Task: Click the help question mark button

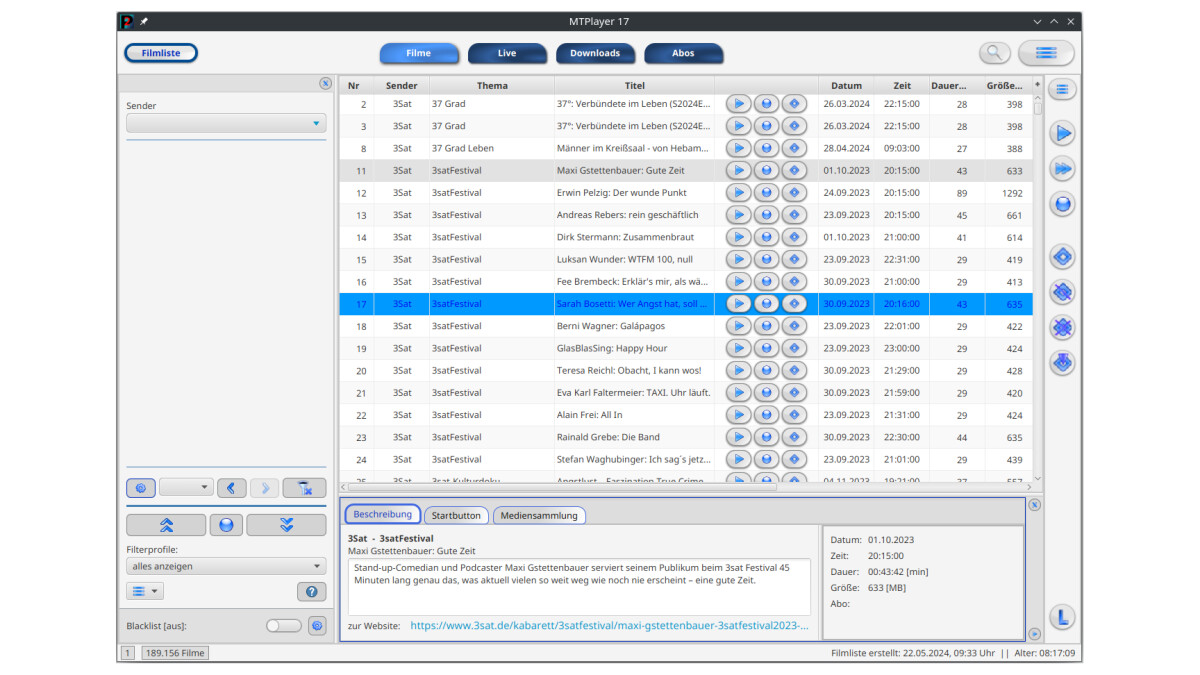Action: click(312, 592)
